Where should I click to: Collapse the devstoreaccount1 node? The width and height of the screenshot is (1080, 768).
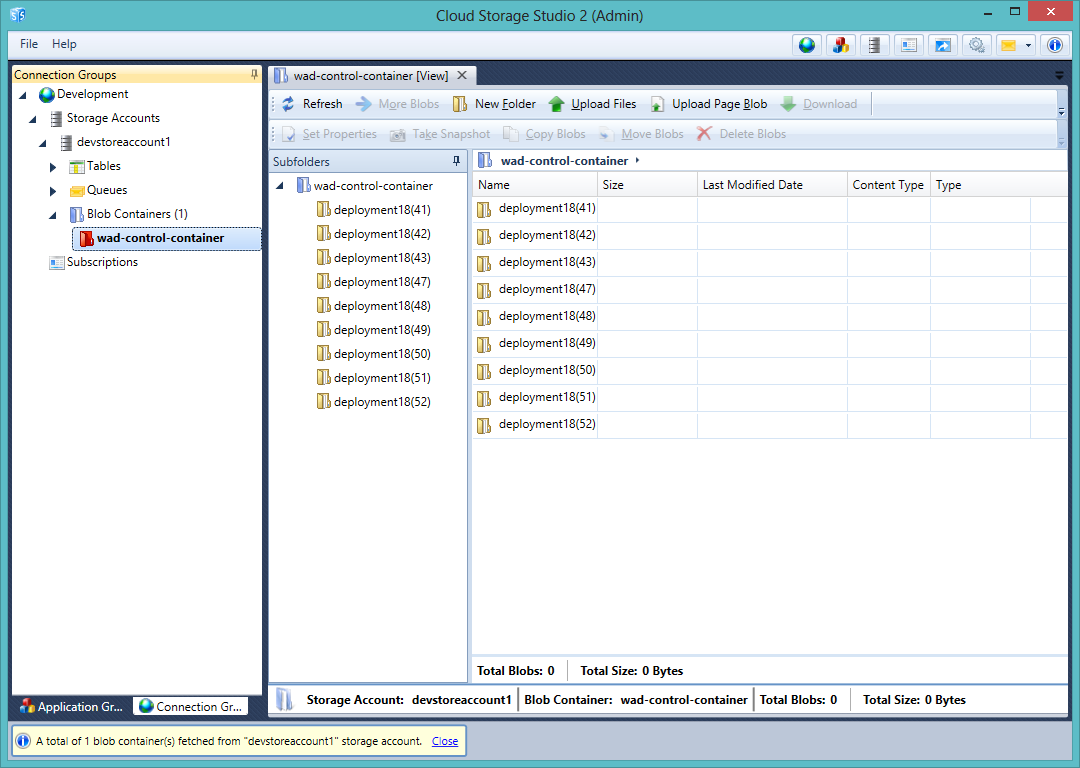pyautogui.click(x=43, y=143)
